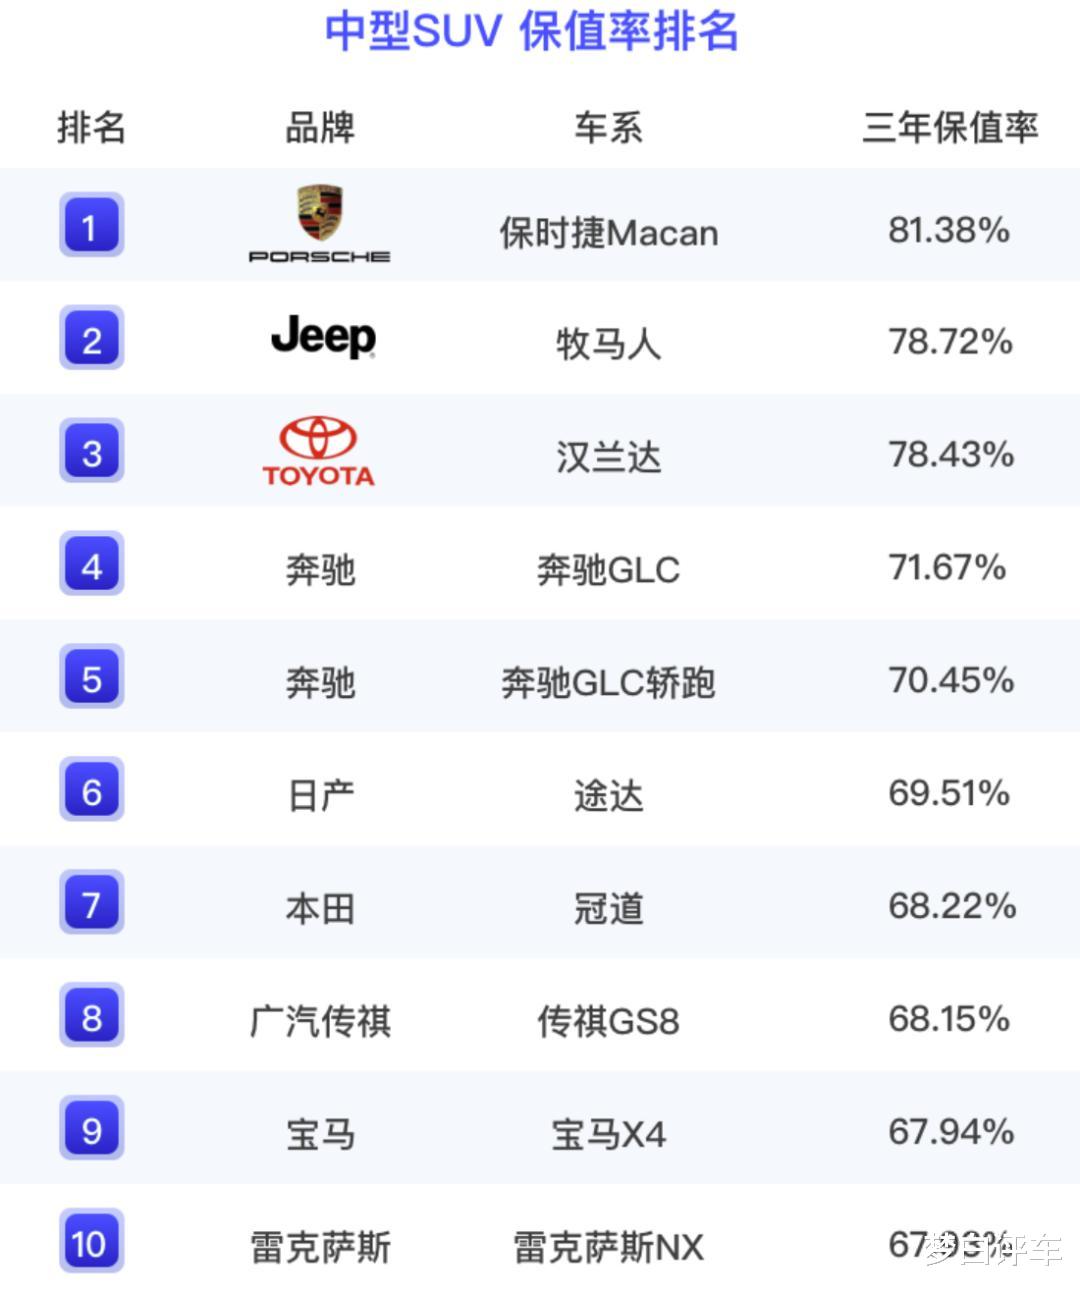Click the 81.38% retention value
The image size is (1080, 1290).
coord(949,230)
